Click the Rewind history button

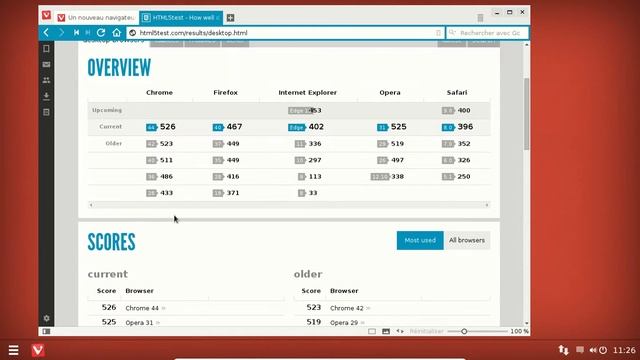(76, 33)
